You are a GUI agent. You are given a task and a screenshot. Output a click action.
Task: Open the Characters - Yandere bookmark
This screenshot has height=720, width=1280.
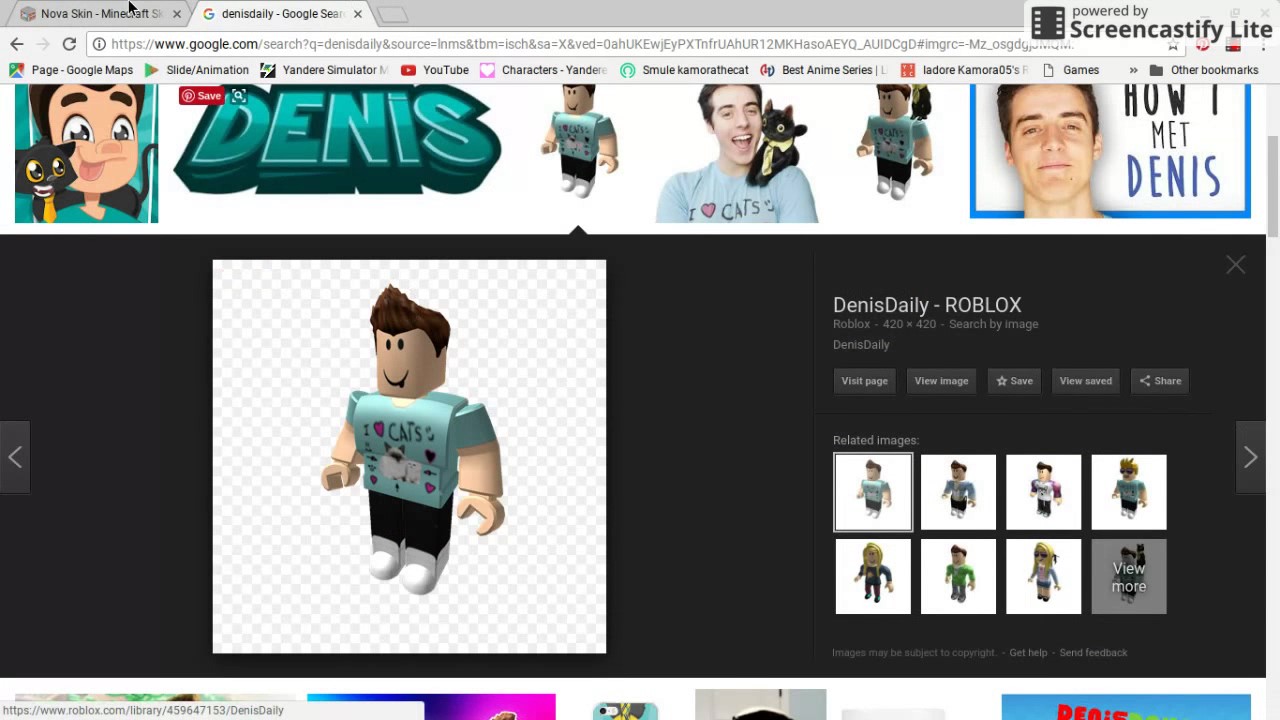543,70
